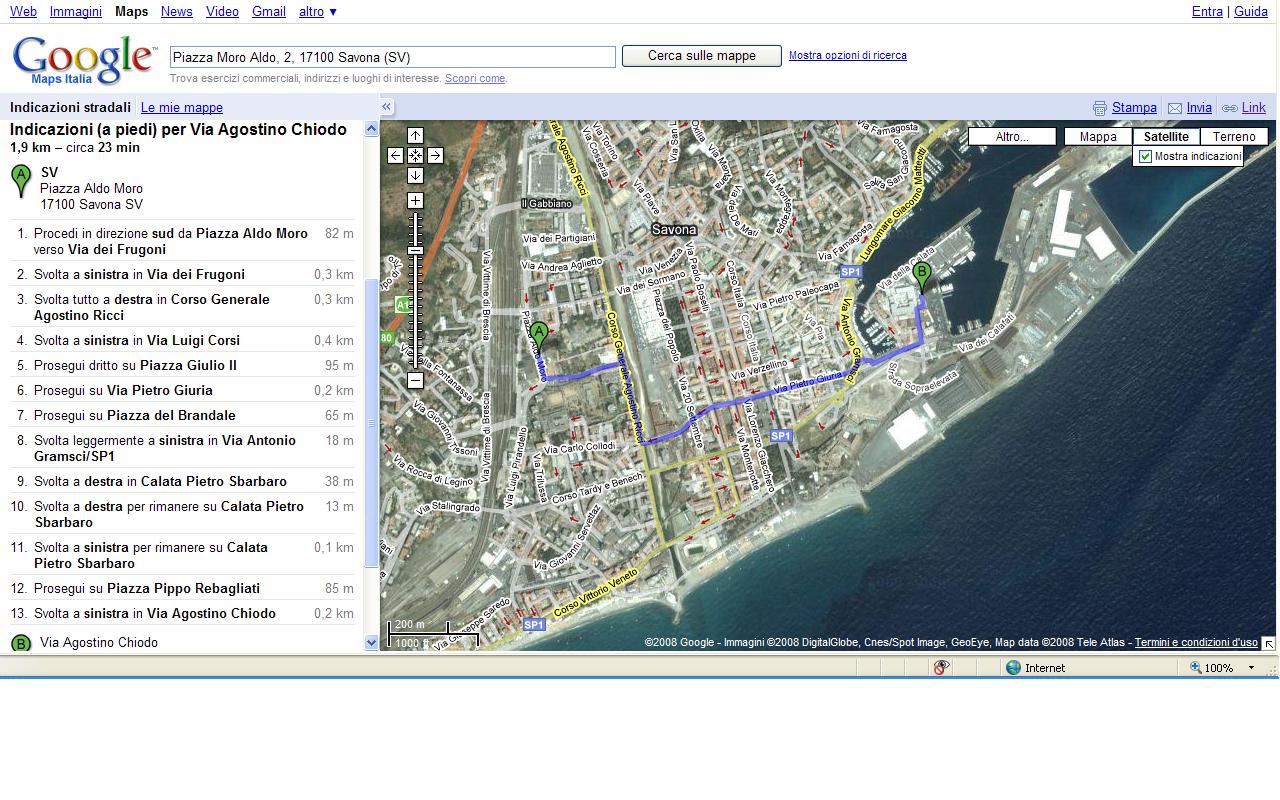Image resolution: width=1280 pixels, height=800 pixels.
Task: Pan the map left with arrow
Action: (395, 155)
